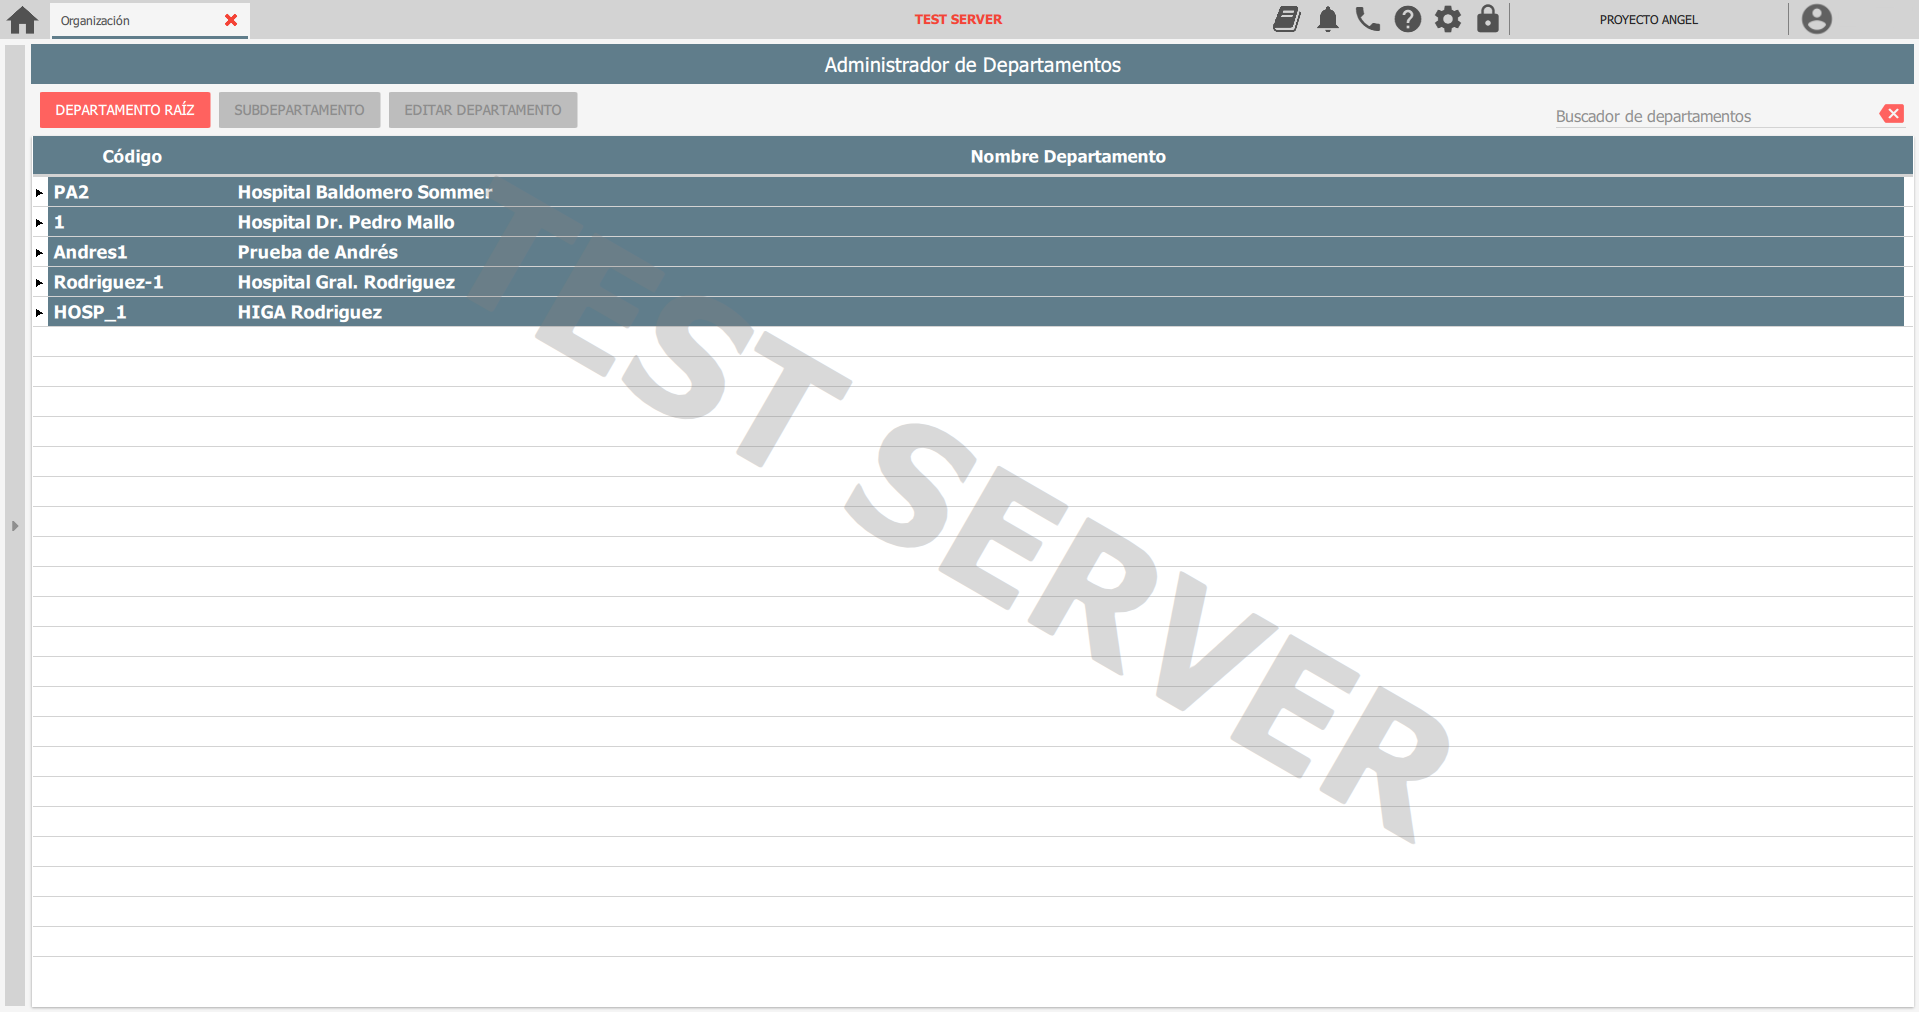Open the user profile avatar icon
The width and height of the screenshot is (1919, 1012).
coord(1816,19)
